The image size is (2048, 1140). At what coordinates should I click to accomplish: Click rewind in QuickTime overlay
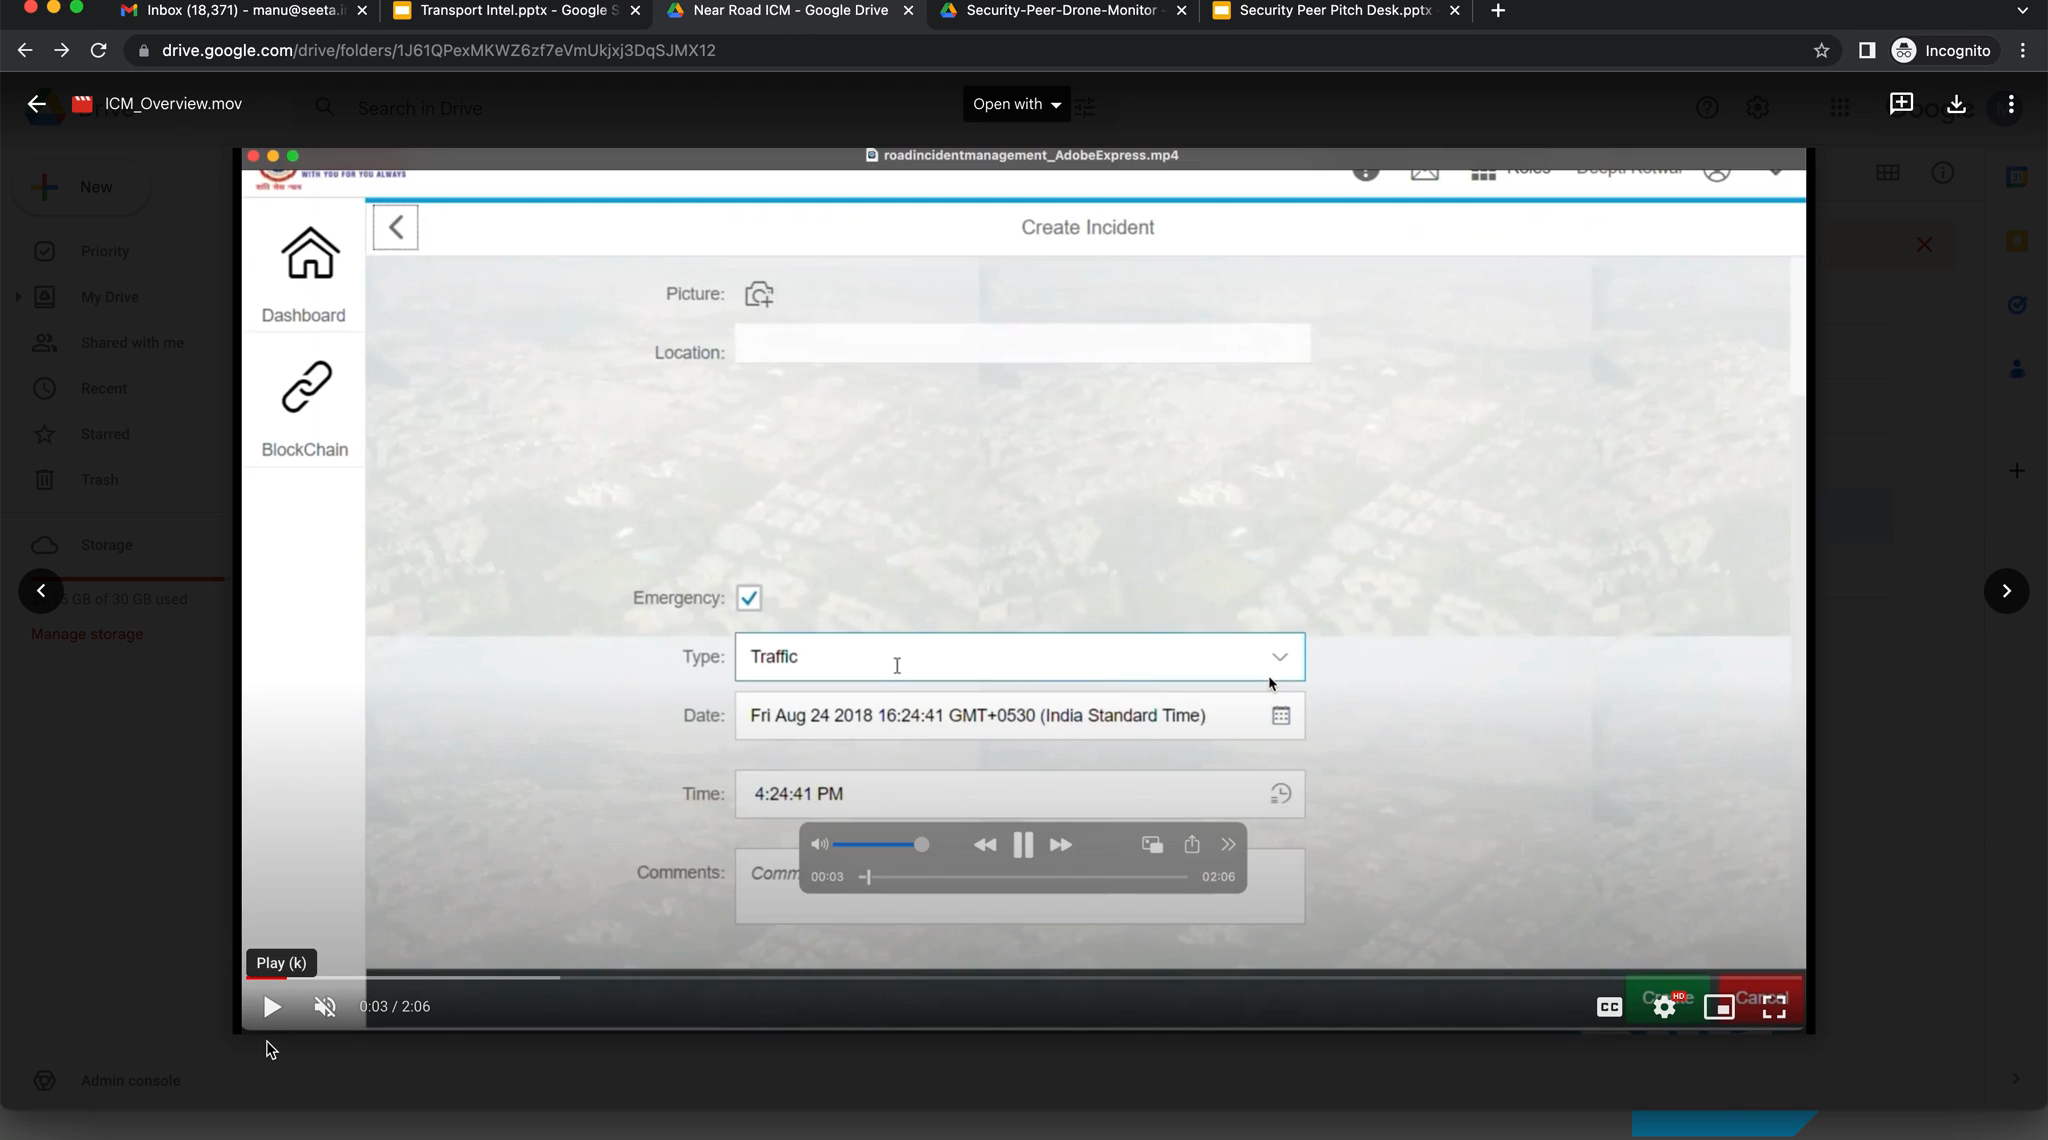984,845
